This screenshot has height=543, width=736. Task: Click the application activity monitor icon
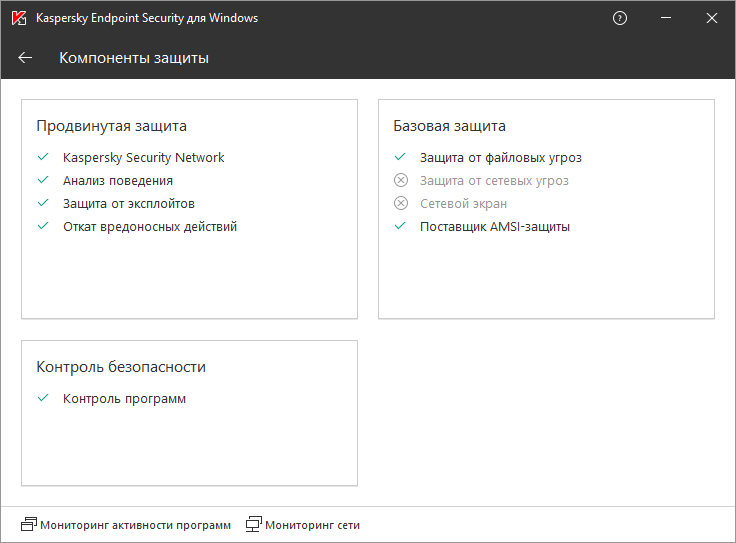[x=28, y=524]
